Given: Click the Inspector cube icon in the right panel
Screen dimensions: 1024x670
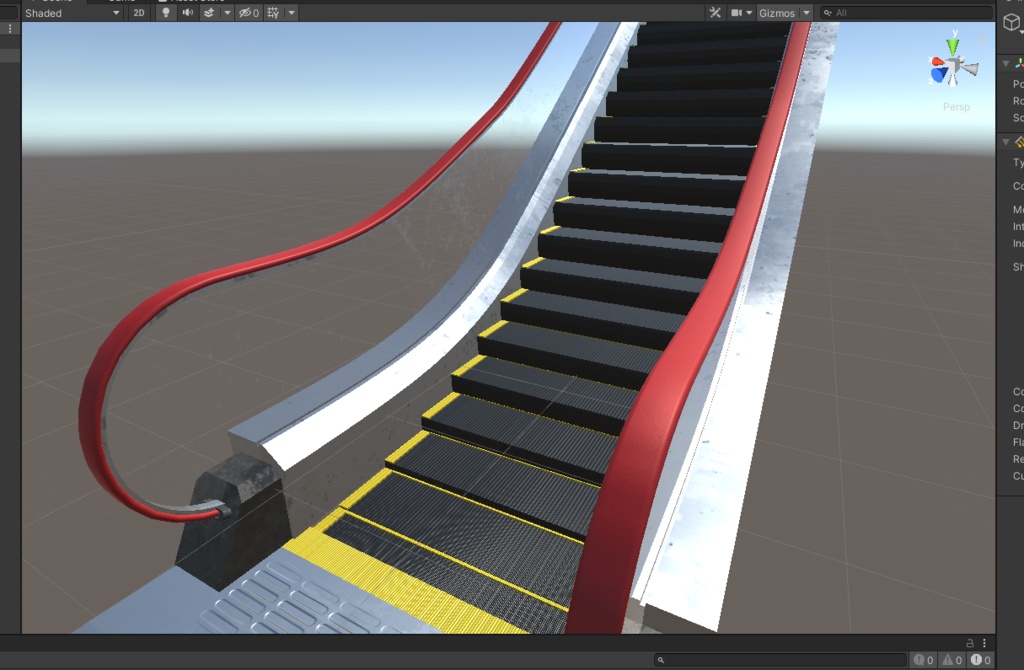Looking at the screenshot, I should click(x=1011, y=22).
